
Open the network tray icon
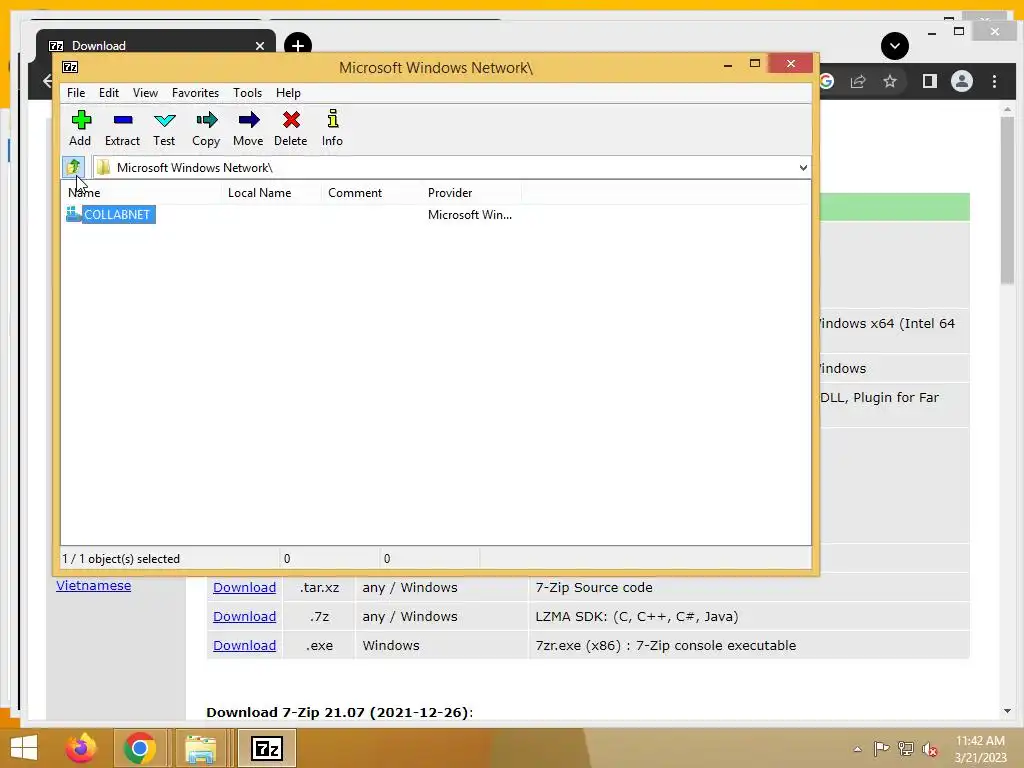coord(906,749)
